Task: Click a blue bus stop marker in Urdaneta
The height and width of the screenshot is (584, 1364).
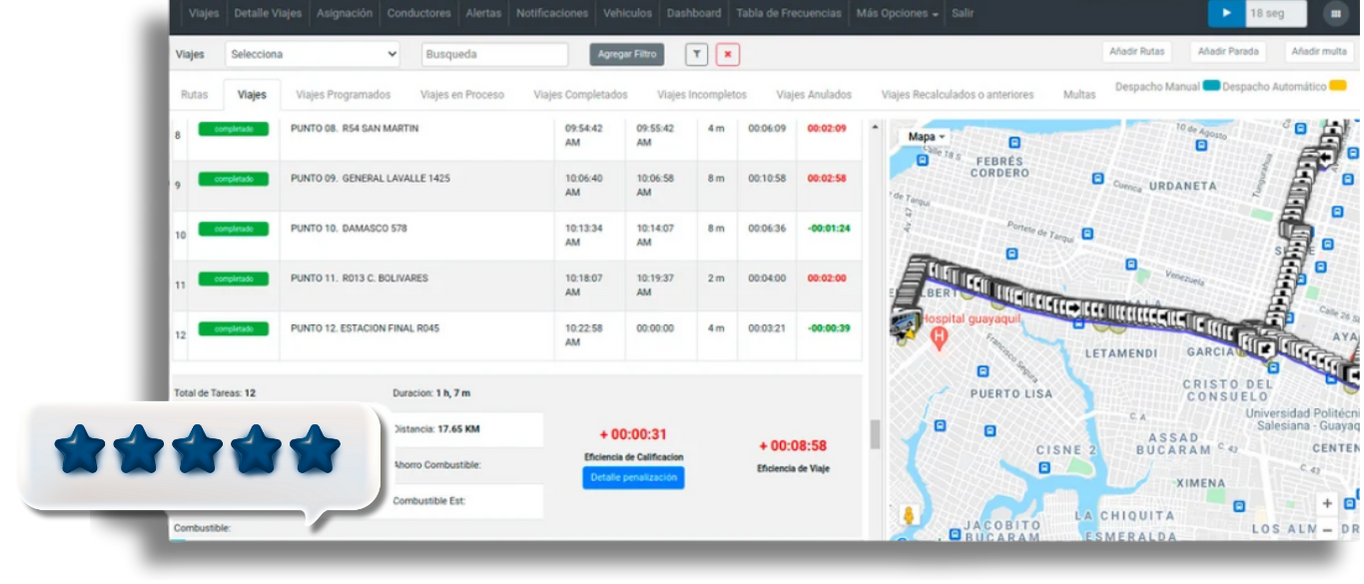Action: click(1200, 144)
